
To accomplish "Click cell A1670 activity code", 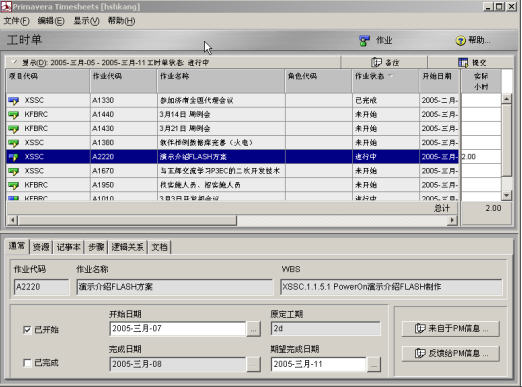I will pyautogui.click(x=123, y=171).
